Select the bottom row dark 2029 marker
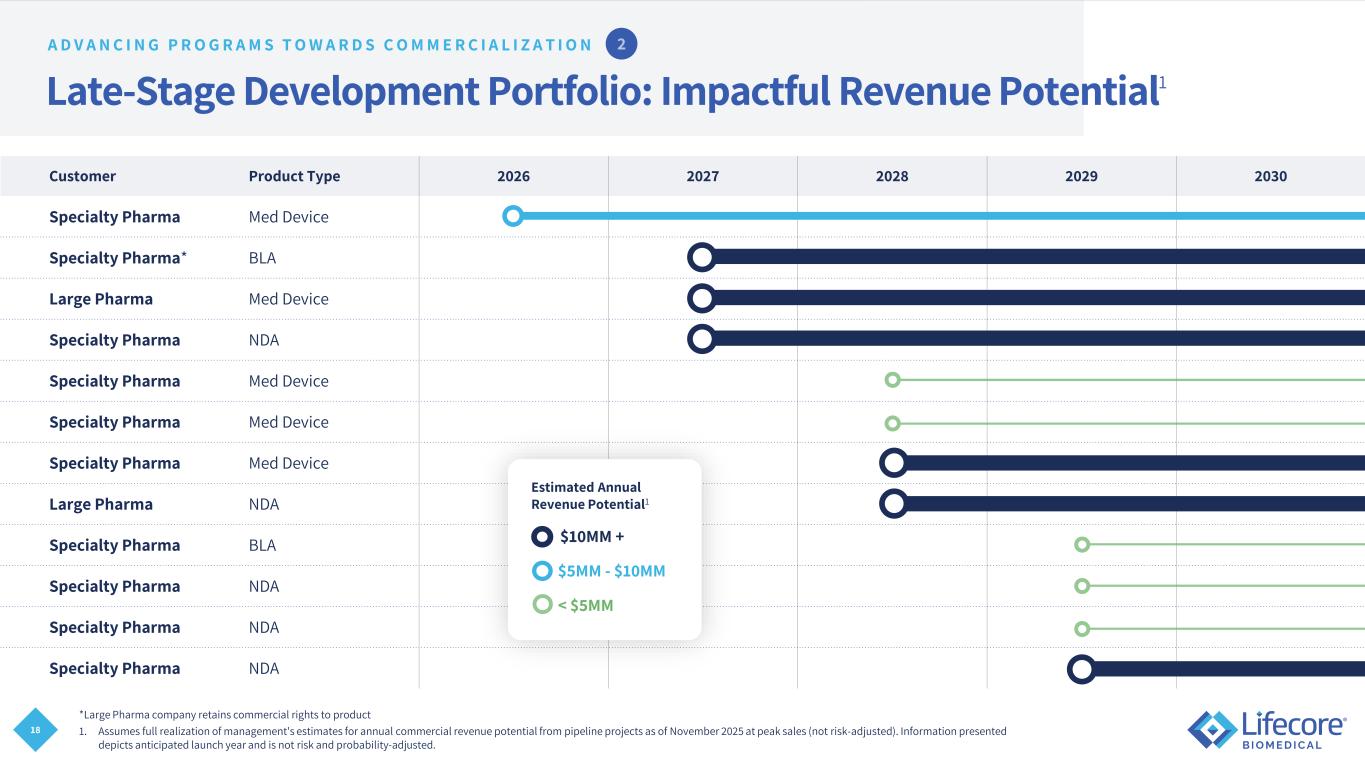This screenshot has height=768, width=1365. click(1081, 668)
